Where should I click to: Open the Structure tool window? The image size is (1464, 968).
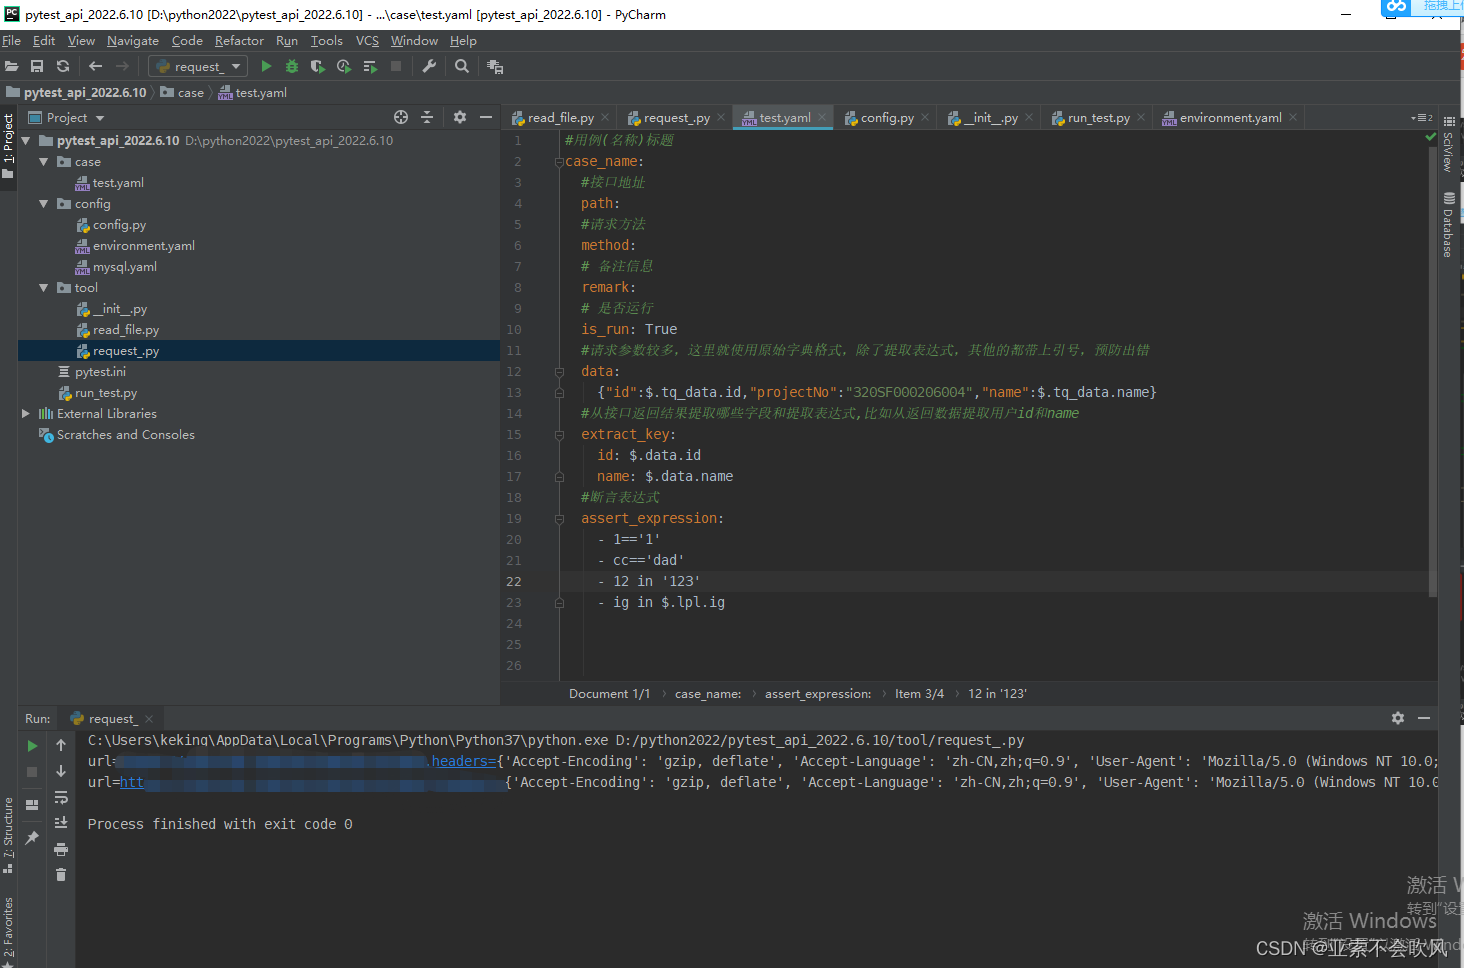[x=8, y=834]
